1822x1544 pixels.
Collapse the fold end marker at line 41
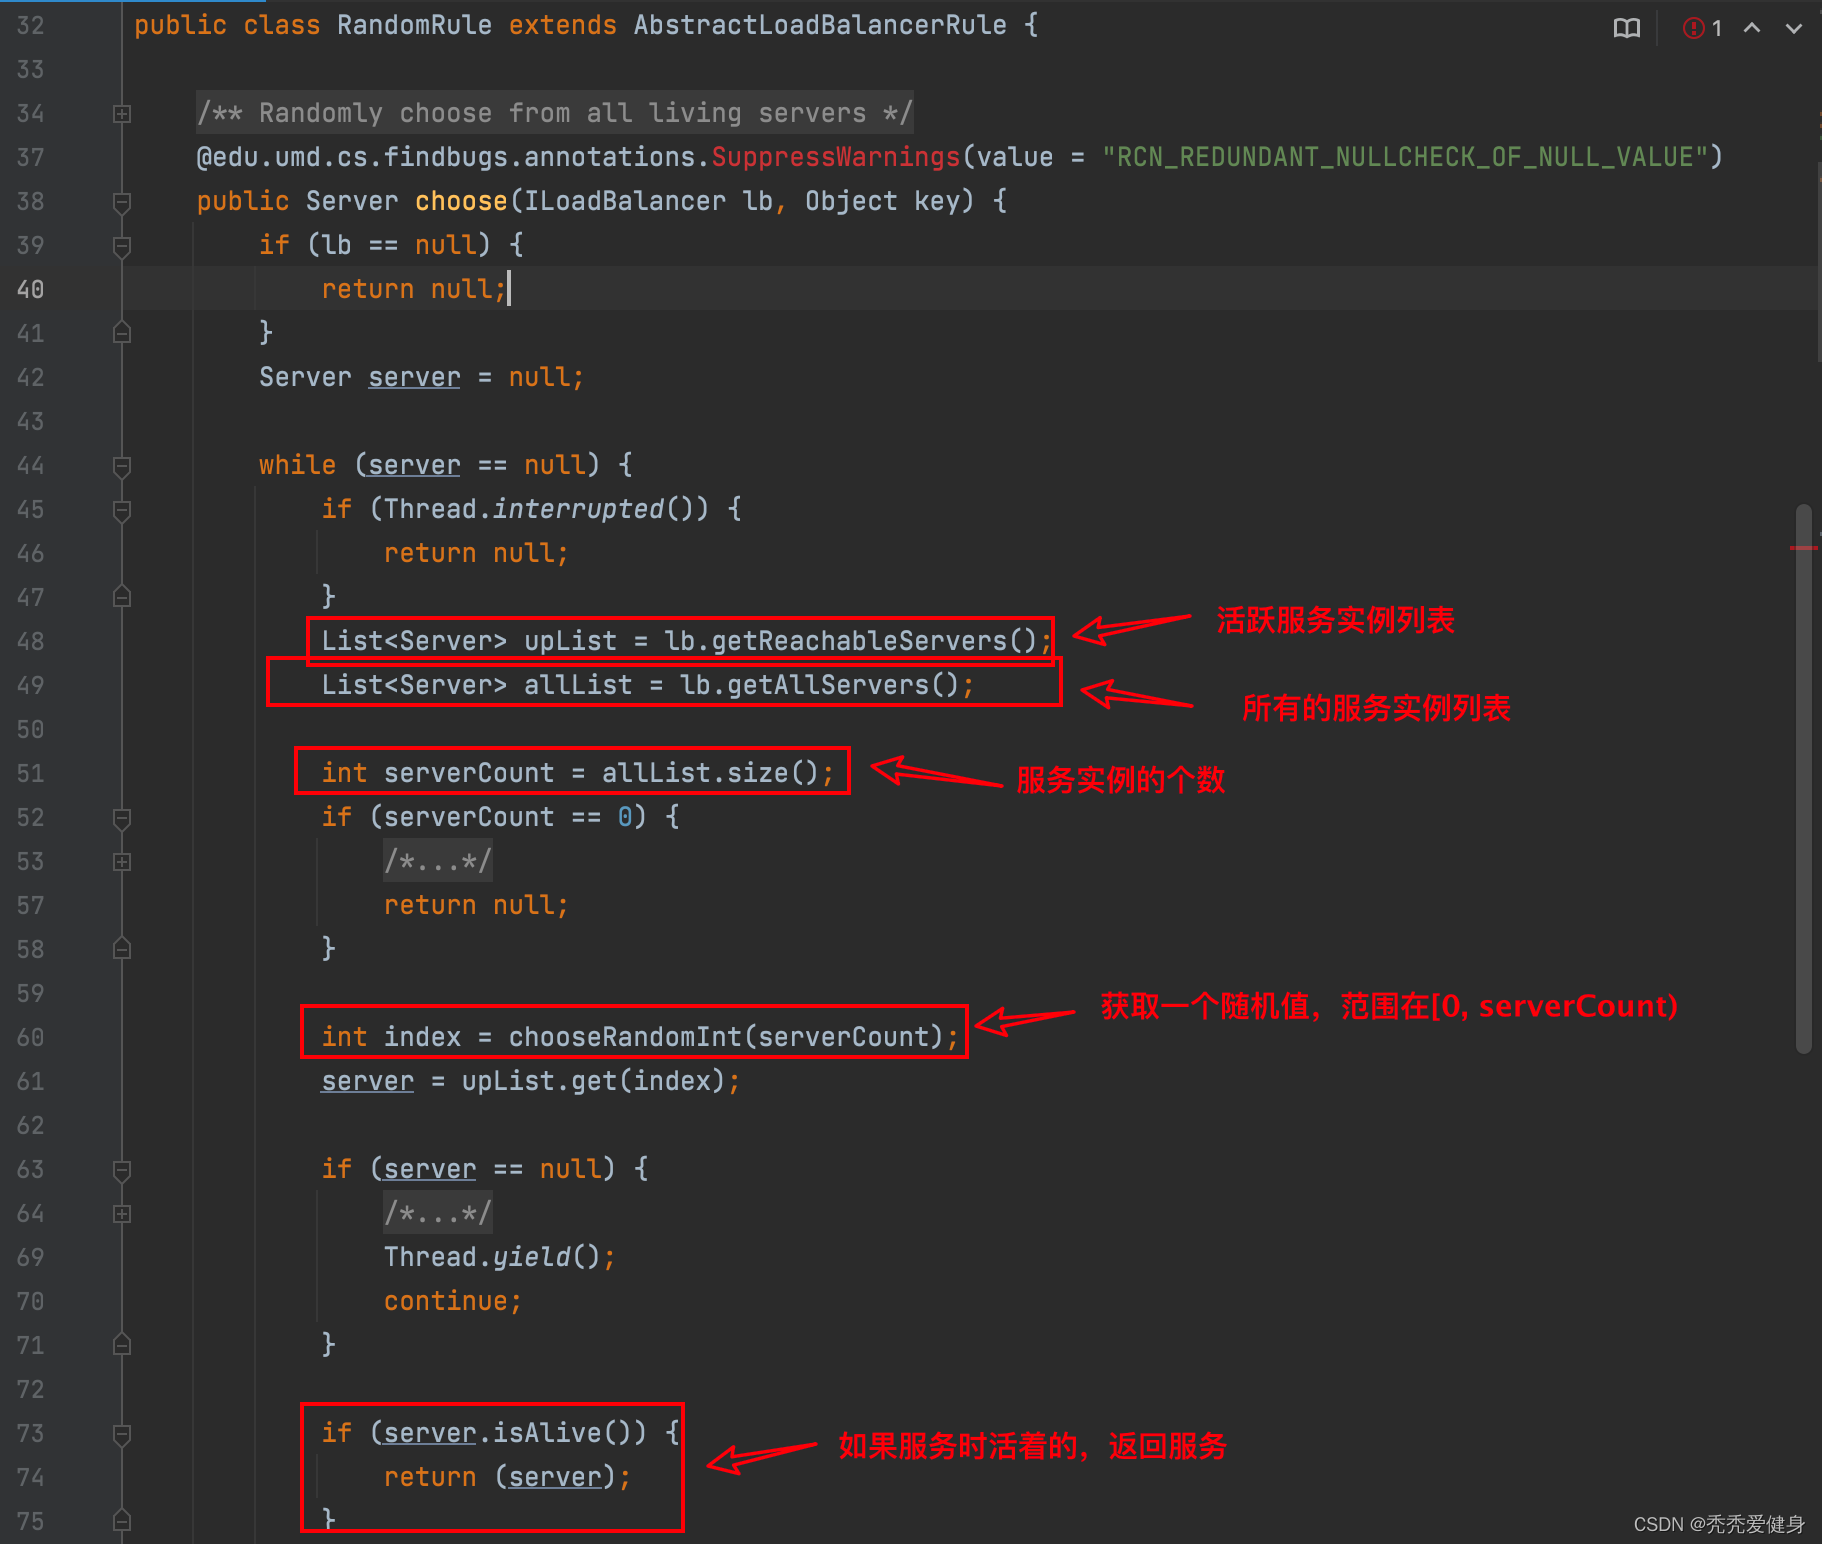122,333
